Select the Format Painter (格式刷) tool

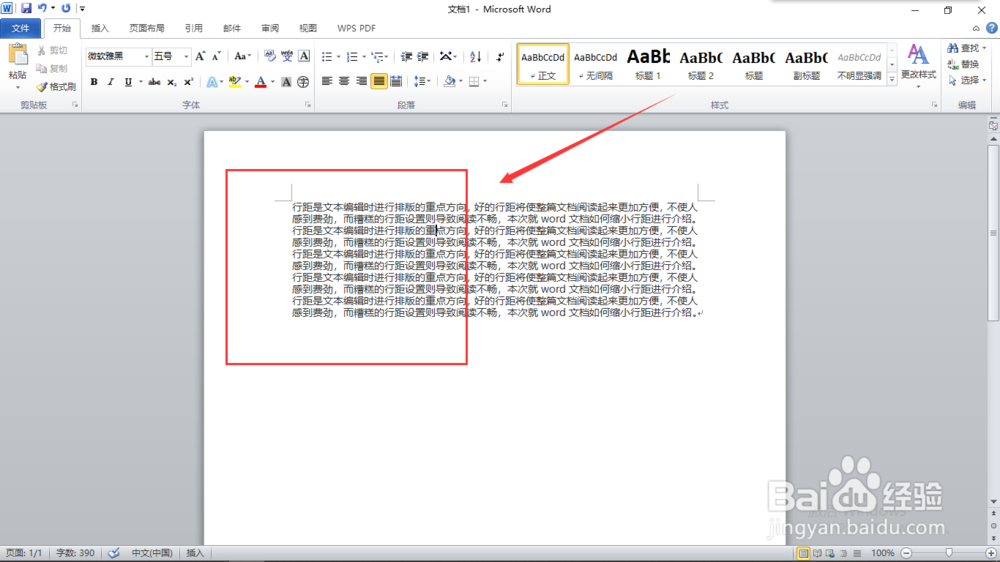coord(56,87)
